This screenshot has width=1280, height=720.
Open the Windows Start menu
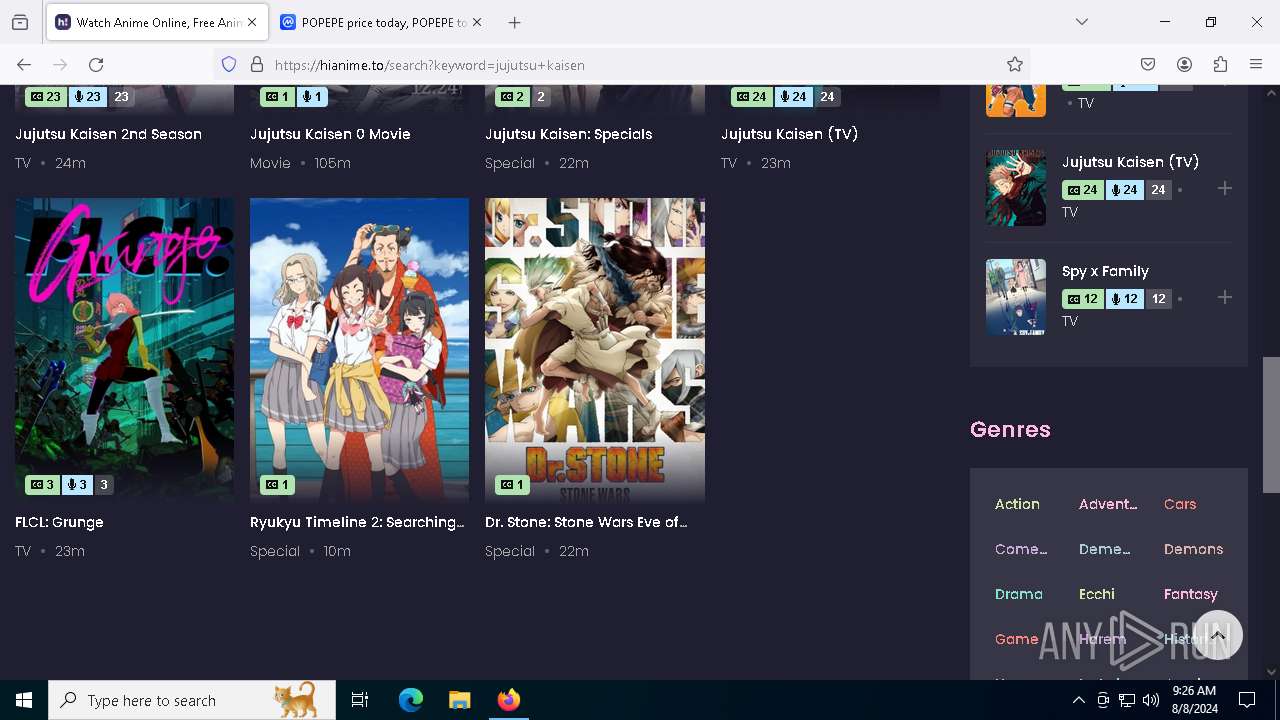24,700
